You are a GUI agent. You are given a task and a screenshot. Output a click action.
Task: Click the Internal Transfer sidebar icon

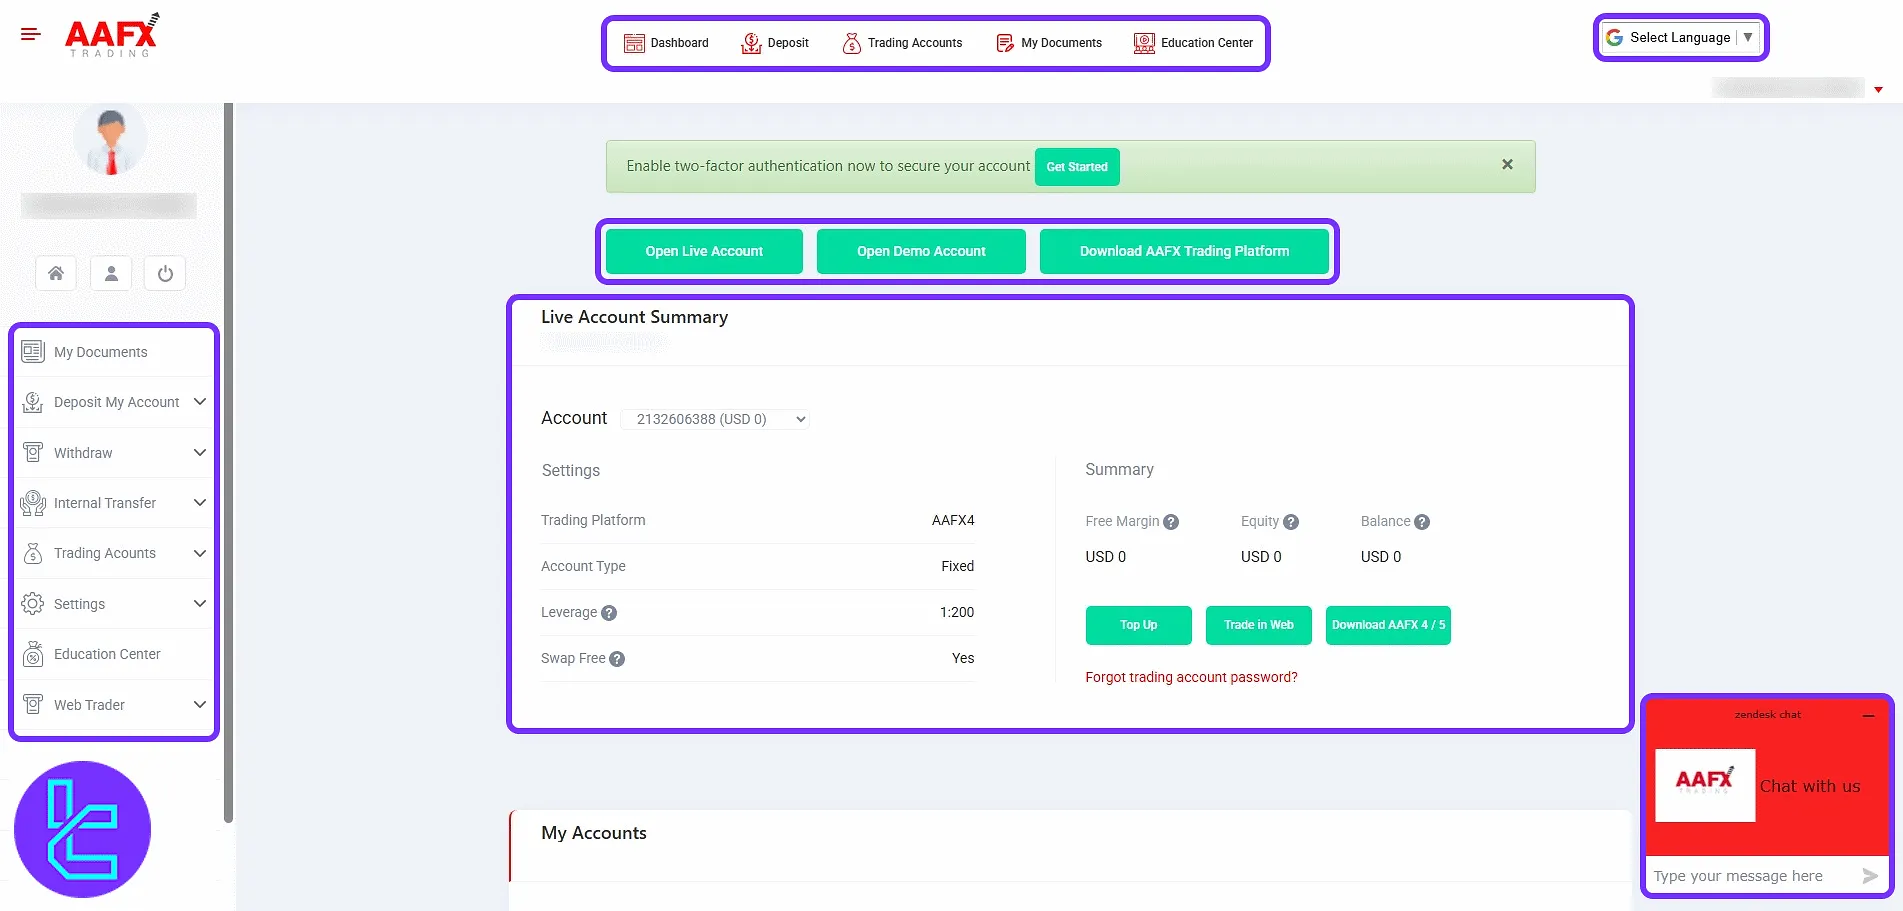tap(33, 503)
